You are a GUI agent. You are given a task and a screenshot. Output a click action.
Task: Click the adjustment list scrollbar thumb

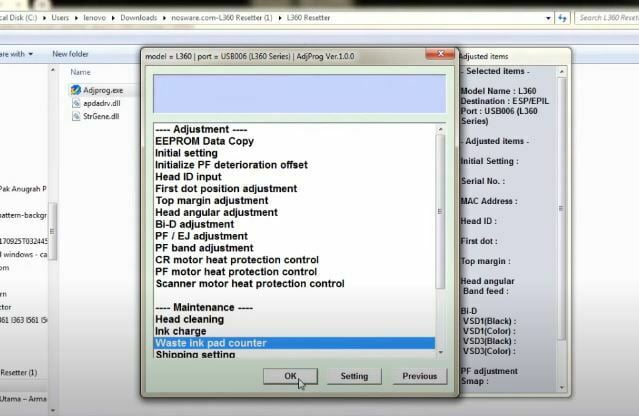(x=440, y=211)
